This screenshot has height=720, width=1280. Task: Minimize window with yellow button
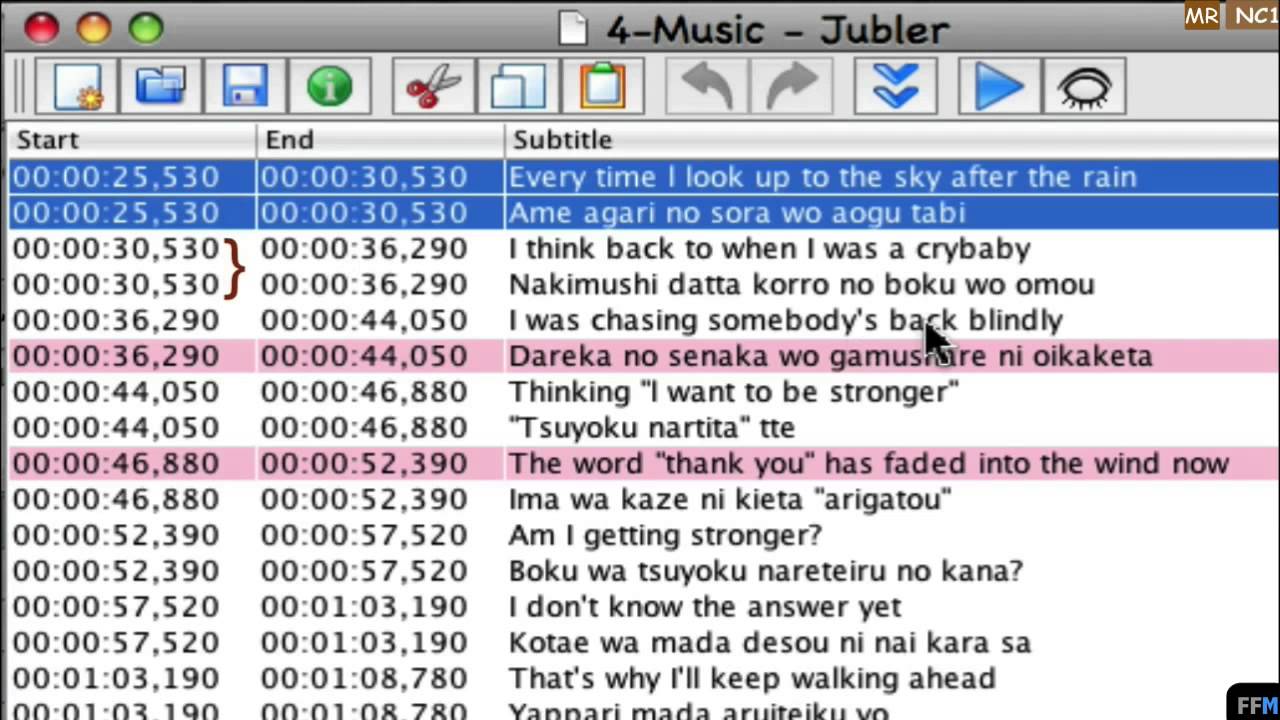tap(93, 27)
